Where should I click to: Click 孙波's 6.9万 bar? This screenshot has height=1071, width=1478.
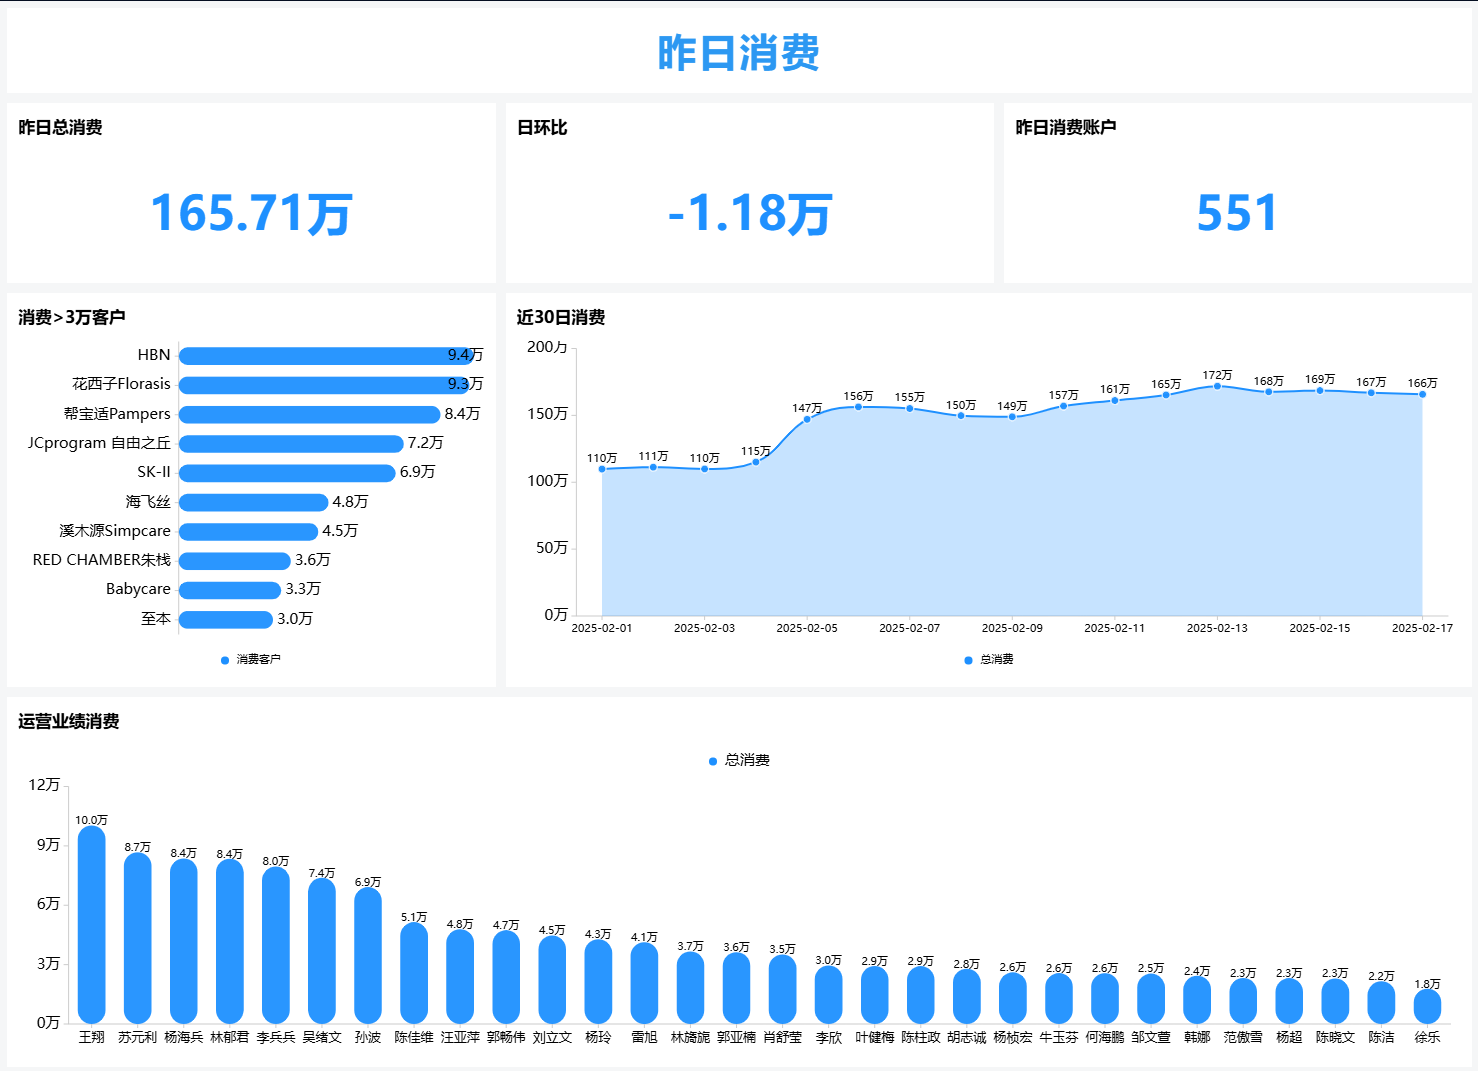(368, 956)
